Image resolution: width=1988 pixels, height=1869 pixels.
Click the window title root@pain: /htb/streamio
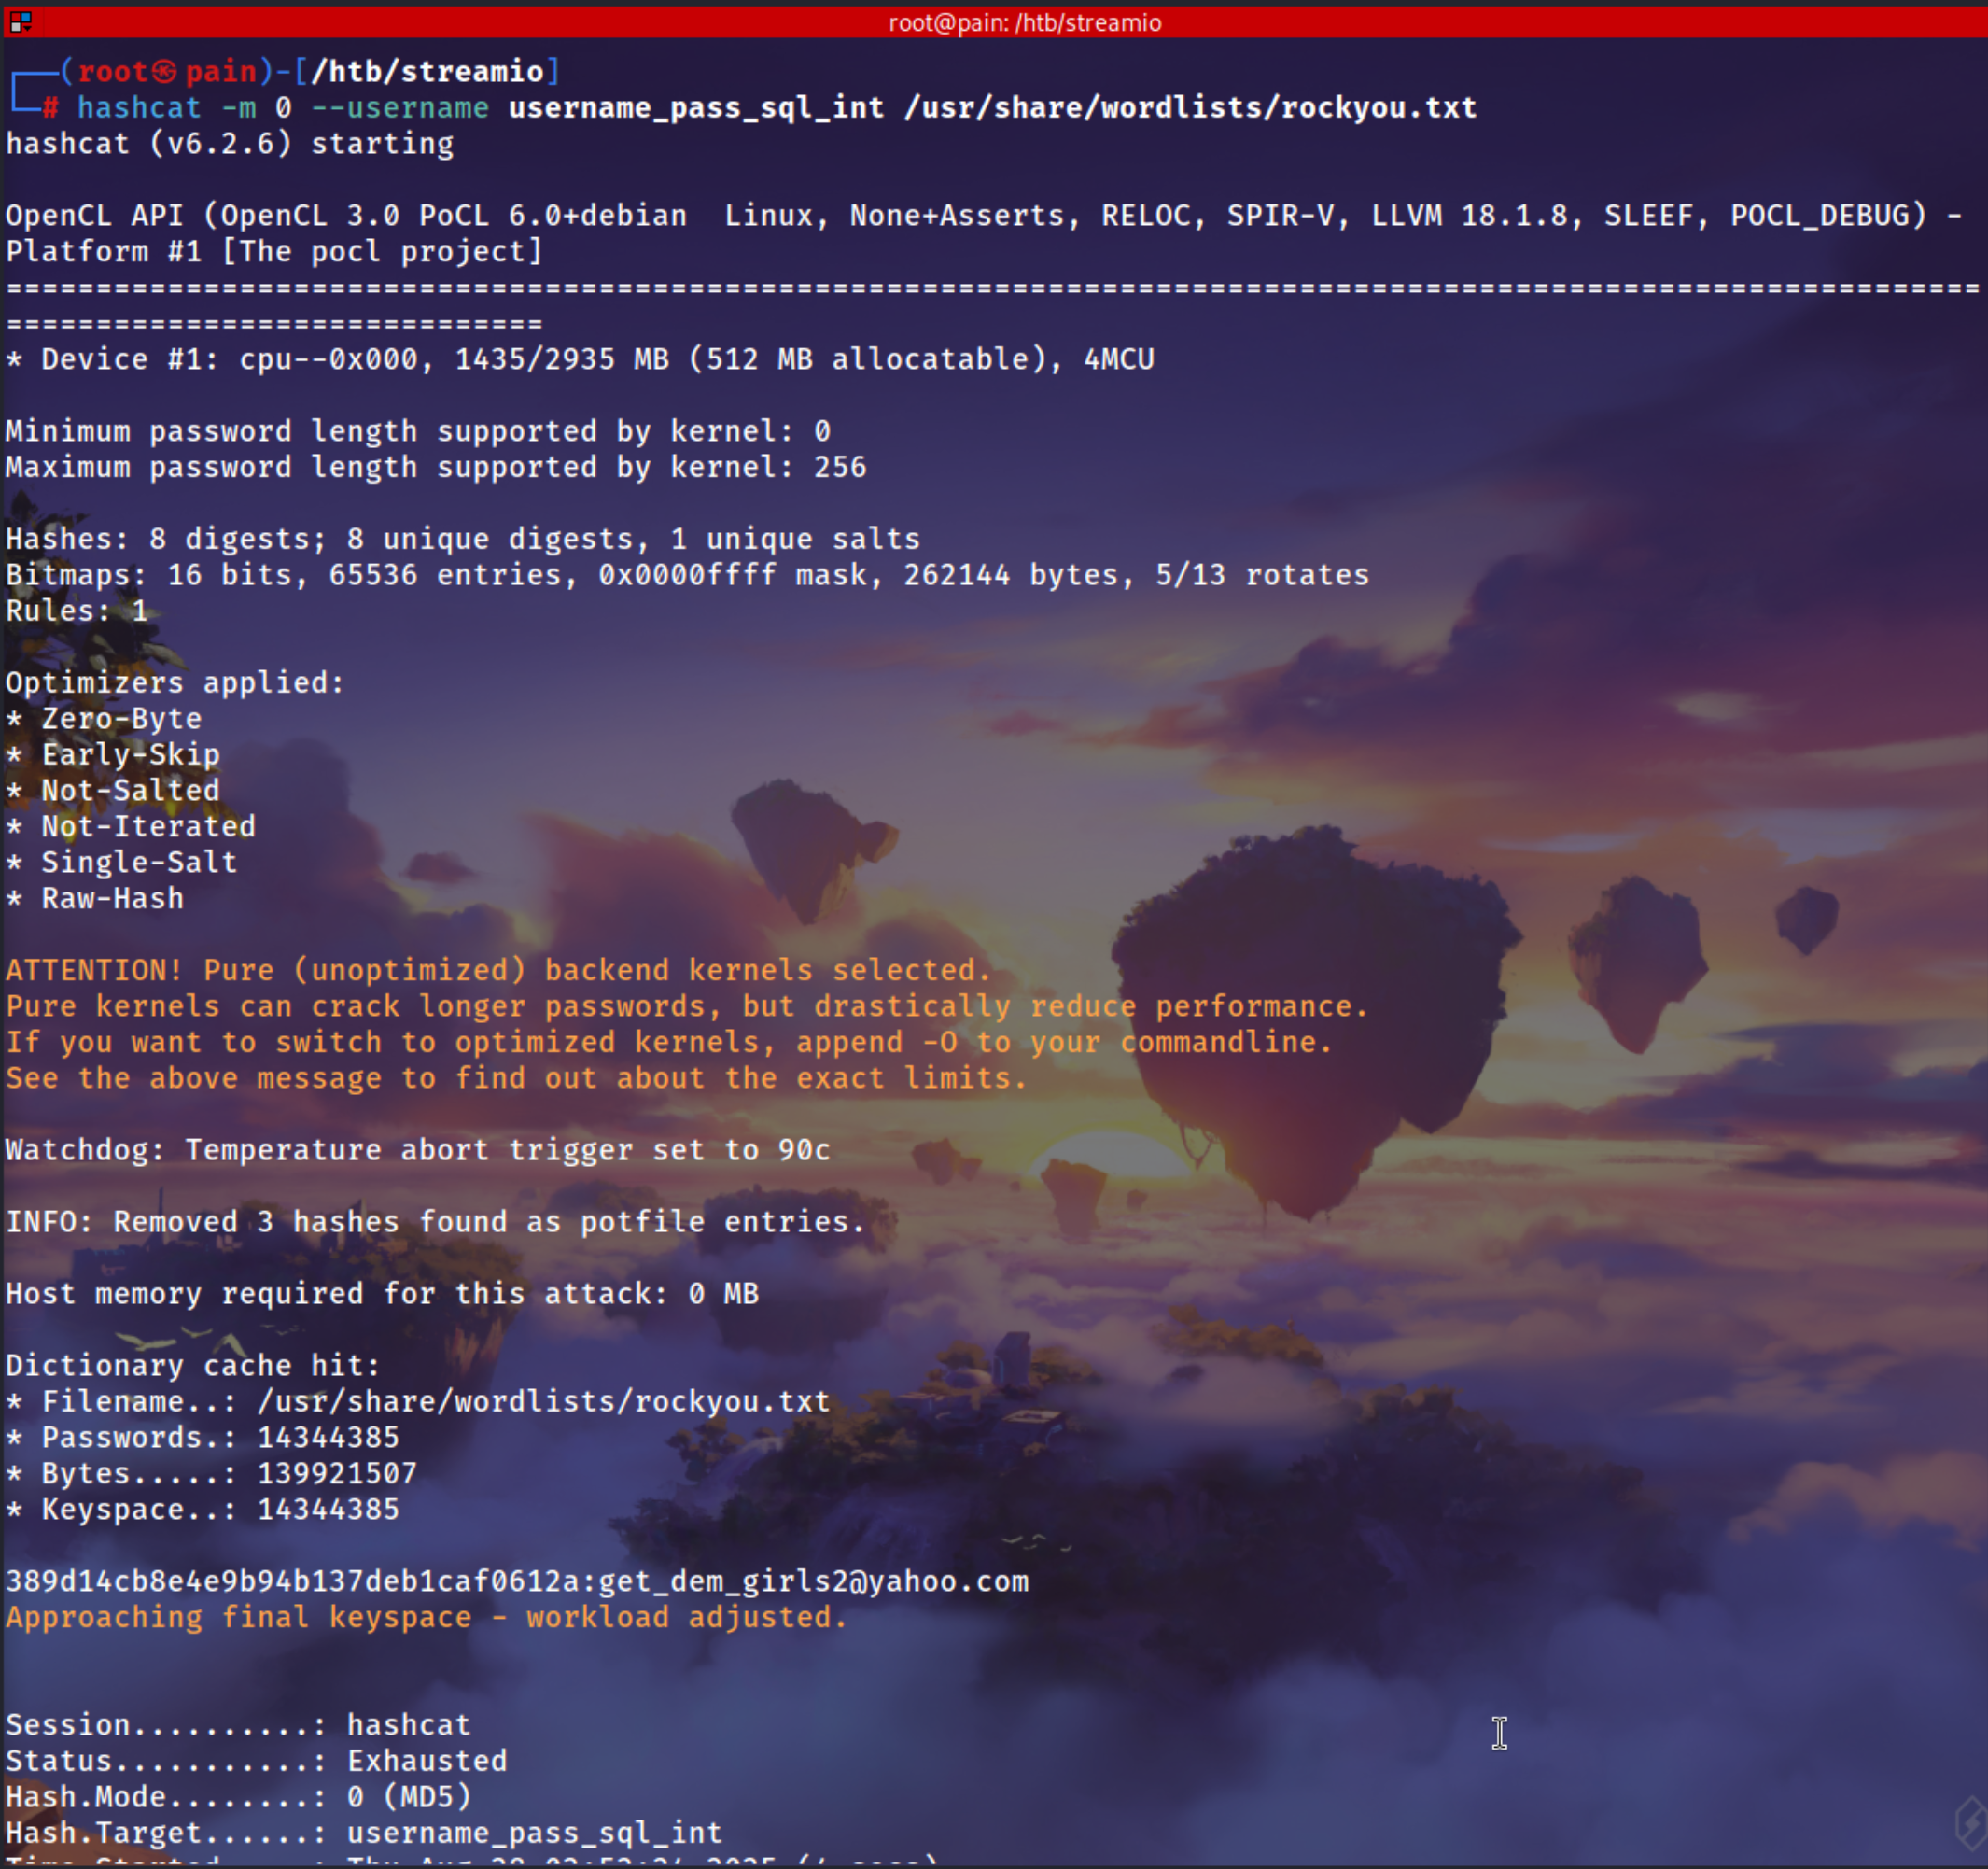click(1024, 22)
